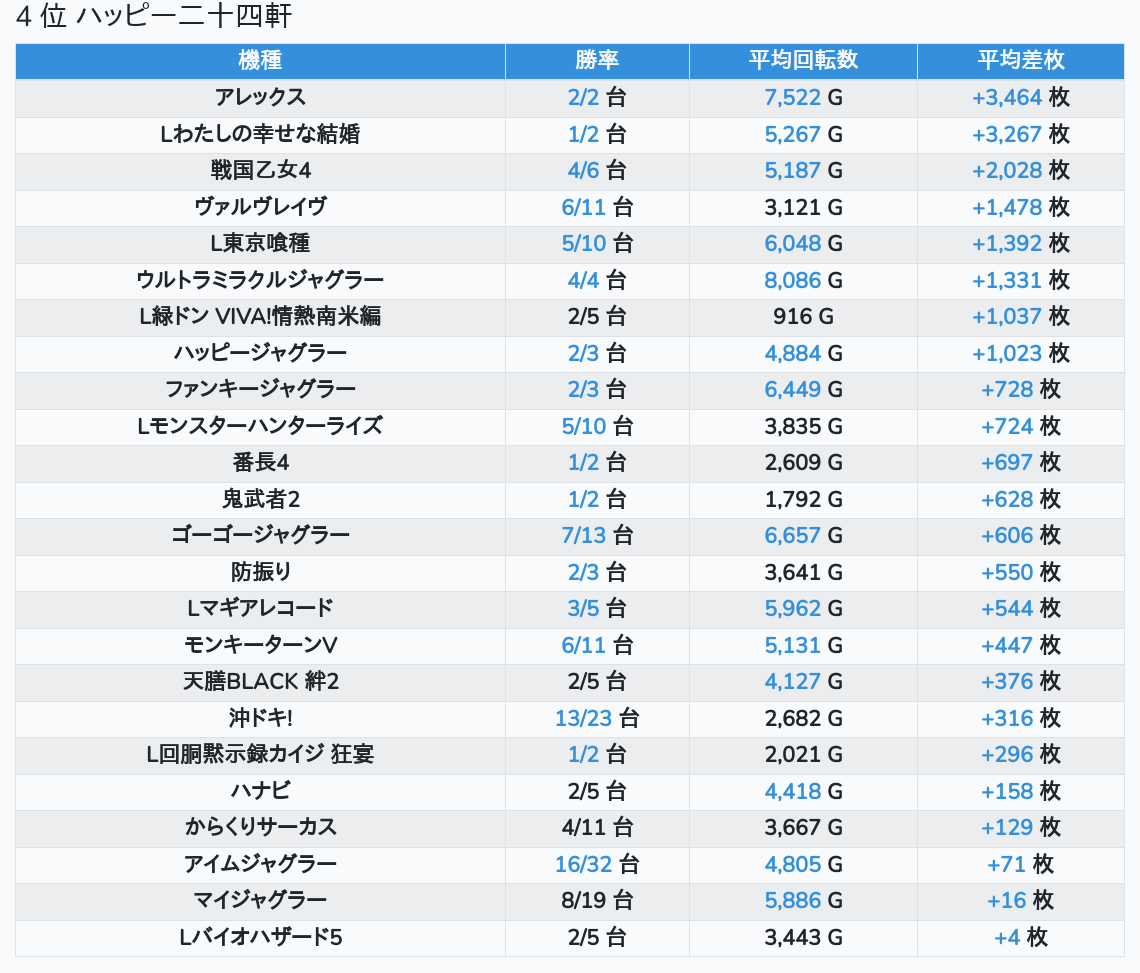Click the 6,449 G cell
Viewport: 1140px width, 973px height.
(x=803, y=389)
